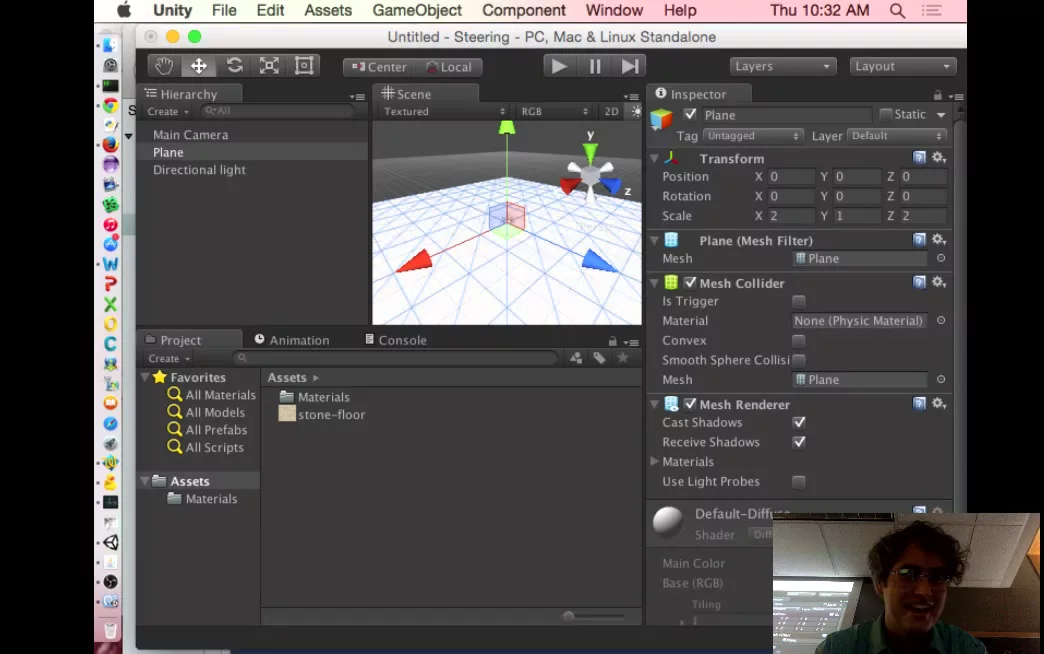Screen dimensions: 1044x654
Task: Click the Inspector lock icon
Action: [937, 95]
